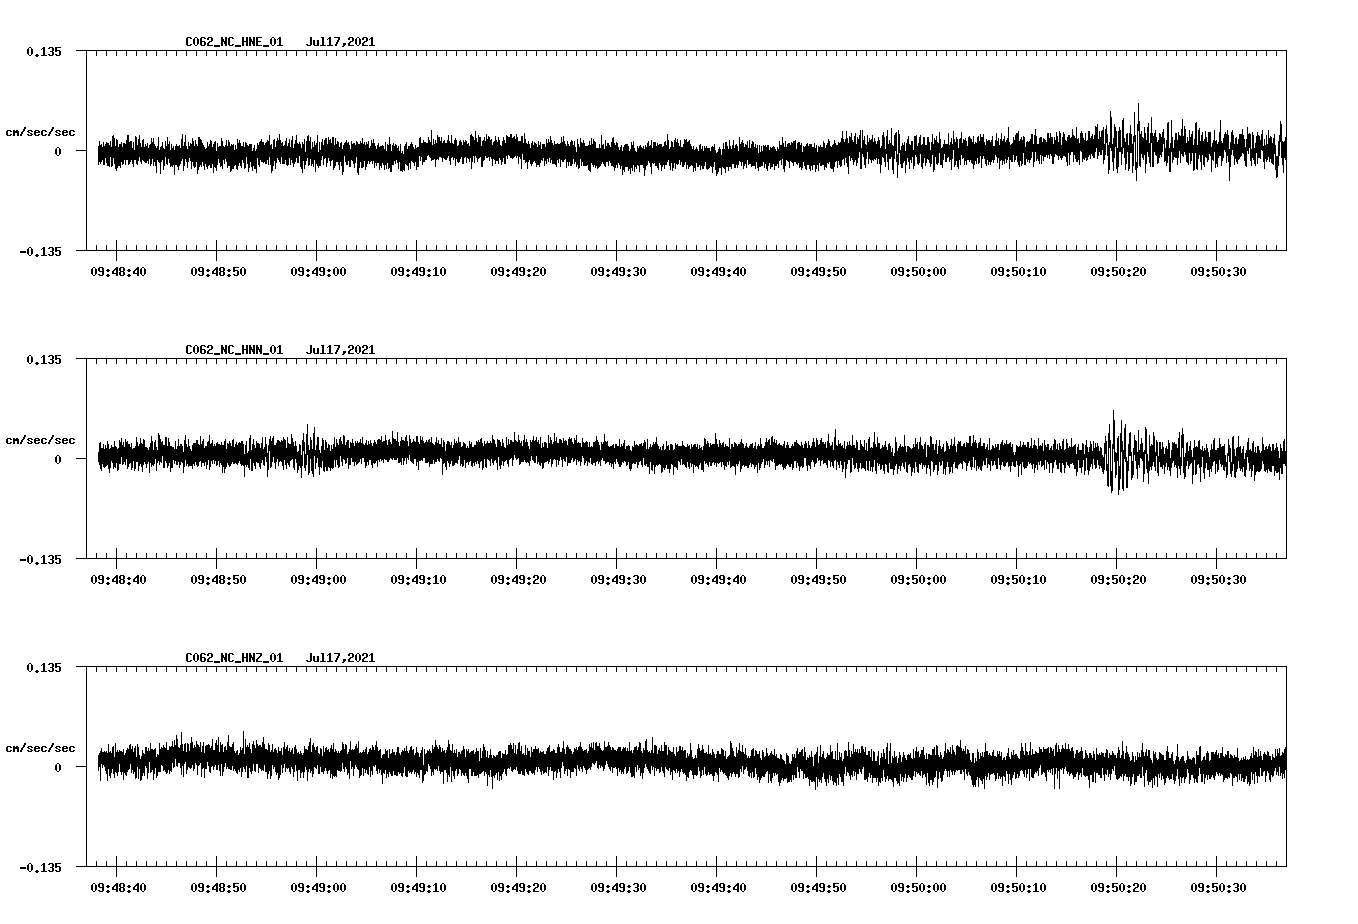Select the 09:48:40 time label on HNE plot
This screenshot has width=1358, height=924.
(118, 271)
